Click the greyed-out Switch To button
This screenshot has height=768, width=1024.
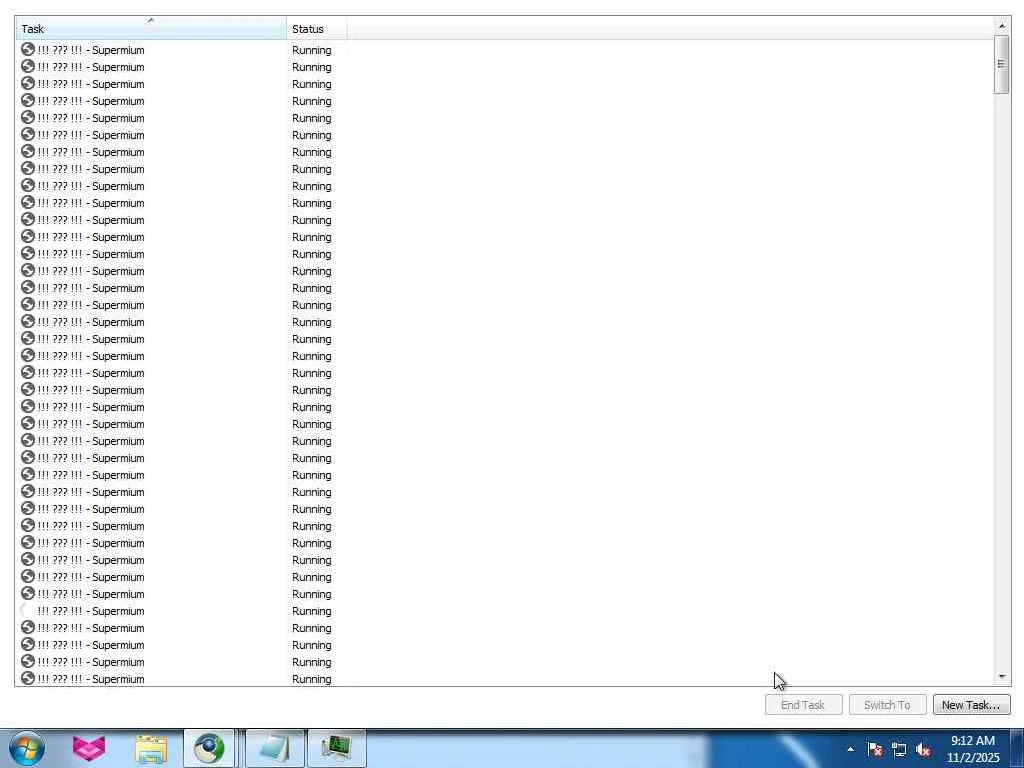point(887,705)
